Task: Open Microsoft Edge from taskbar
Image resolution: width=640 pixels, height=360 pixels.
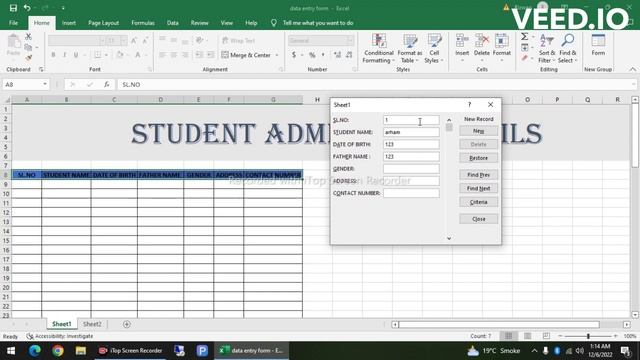Action: 35,351
